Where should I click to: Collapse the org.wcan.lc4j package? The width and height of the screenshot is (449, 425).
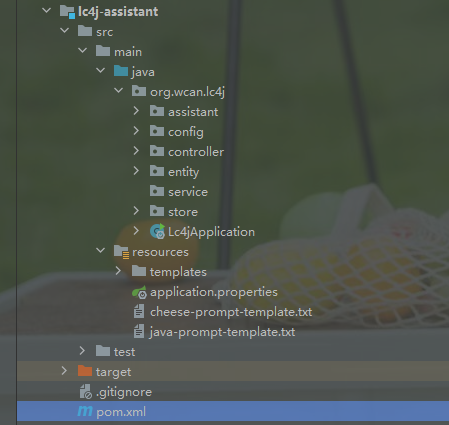coord(118,90)
